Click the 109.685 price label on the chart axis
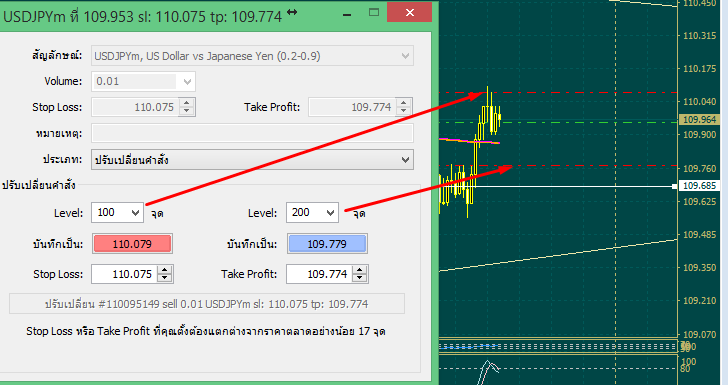728x385 pixels. click(x=700, y=186)
